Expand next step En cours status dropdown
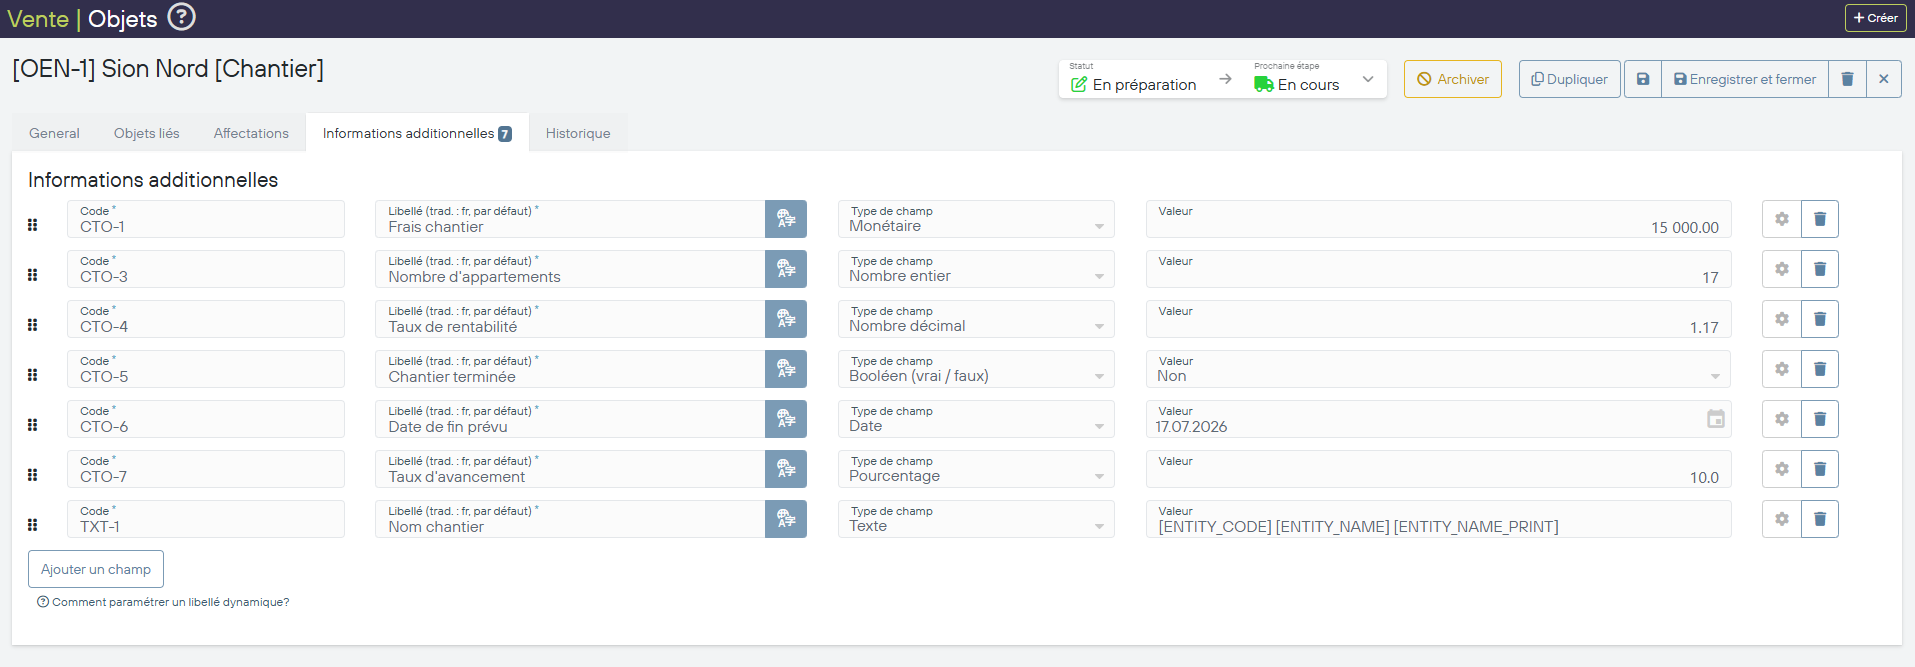This screenshot has width=1915, height=667. pyautogui.click(x=1367, y=80)
